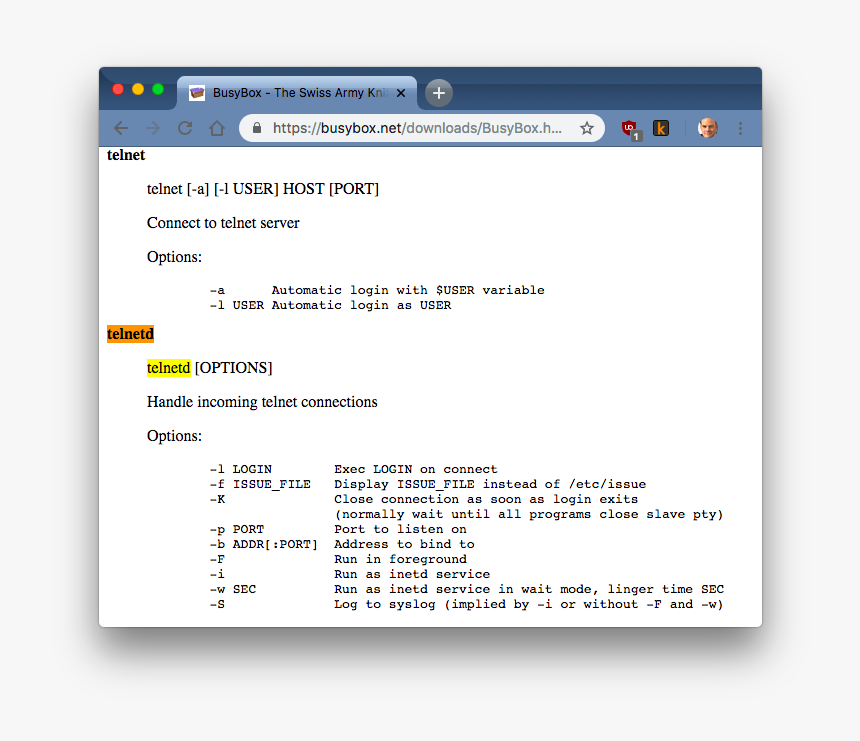Click the bold 'telnet' heading

click(126, 155)
